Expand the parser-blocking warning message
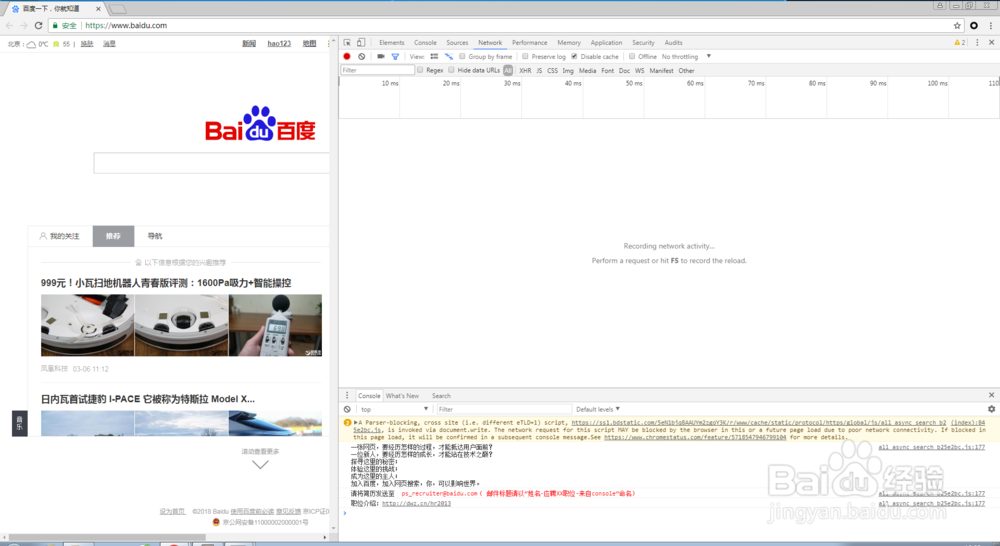The height and width of the screenshot is (546, 1000). coord(357,422)
